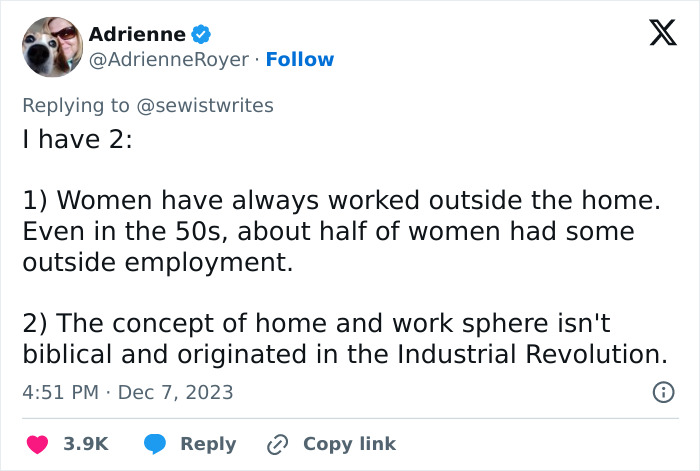Click the 3.9K likes count
The width and height of the screenshot is (700, 471).
[86, 443]
